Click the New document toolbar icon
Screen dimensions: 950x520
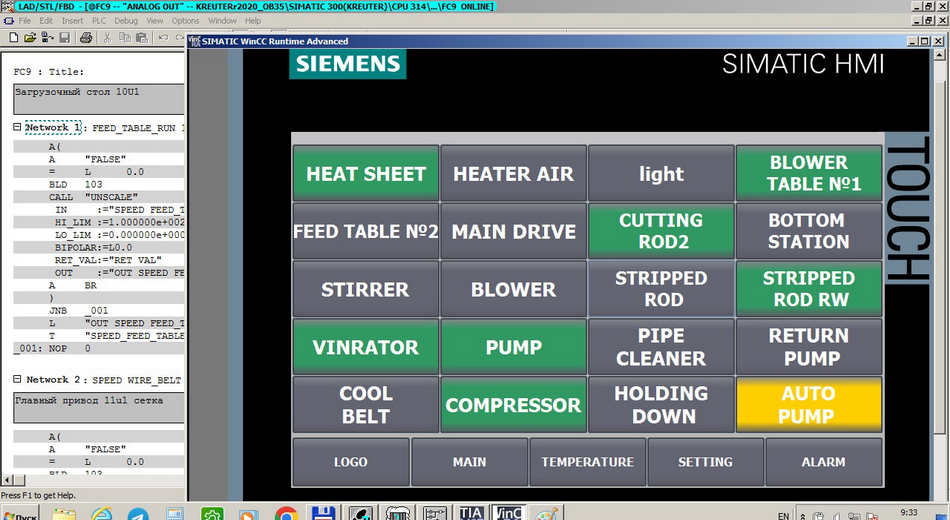(14, 38)
